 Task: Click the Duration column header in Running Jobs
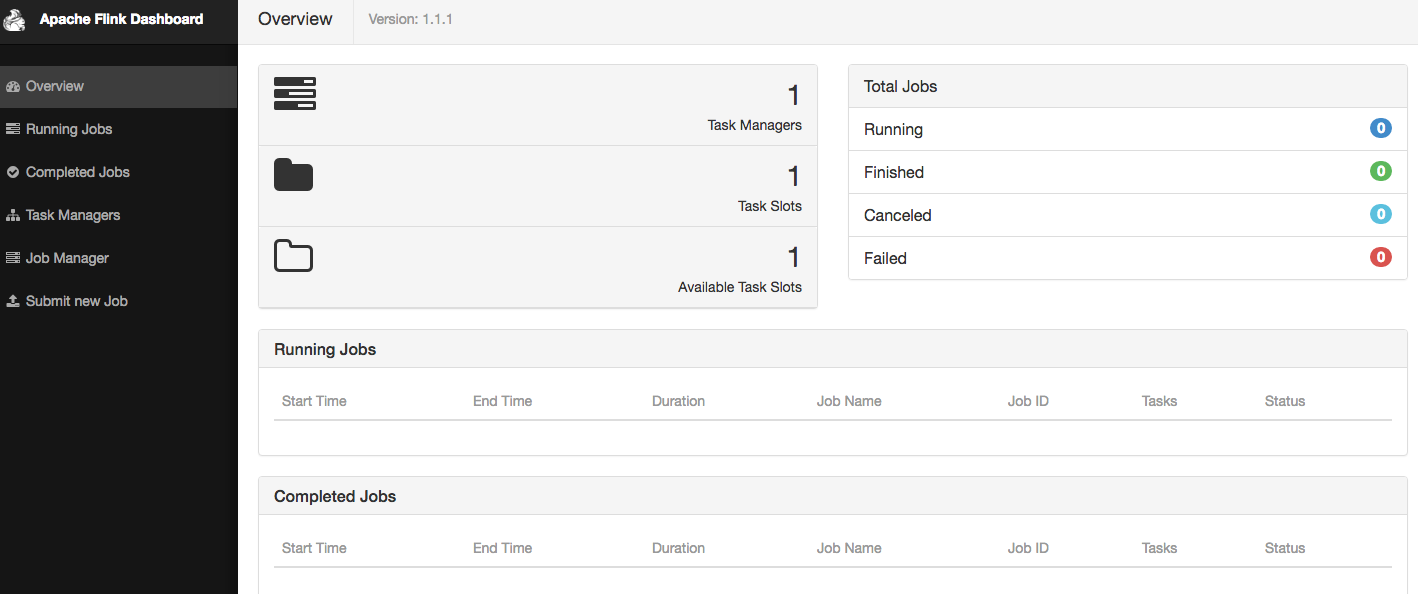[678, 401]
